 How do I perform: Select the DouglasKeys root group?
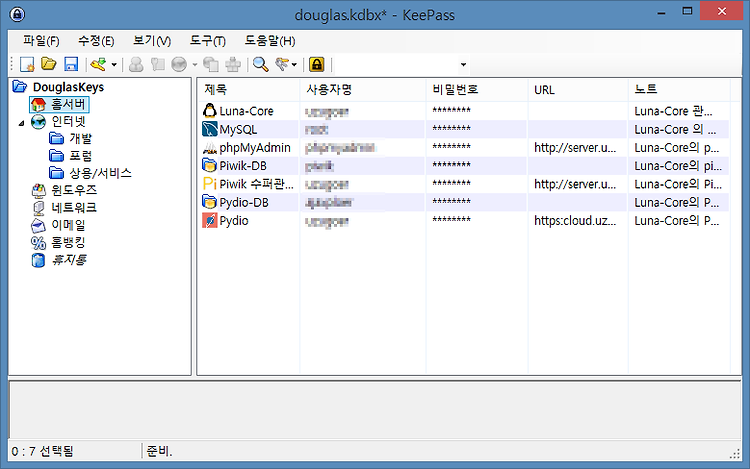(68, 87)
